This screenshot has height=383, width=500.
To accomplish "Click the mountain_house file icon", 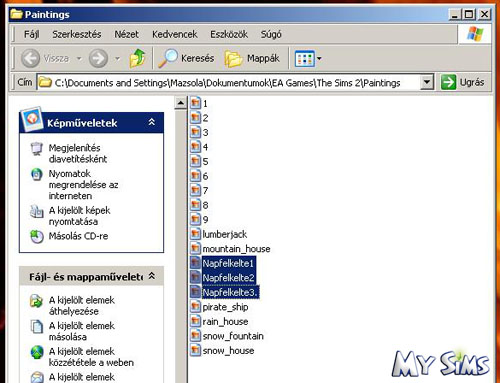I will pos(196,248).
